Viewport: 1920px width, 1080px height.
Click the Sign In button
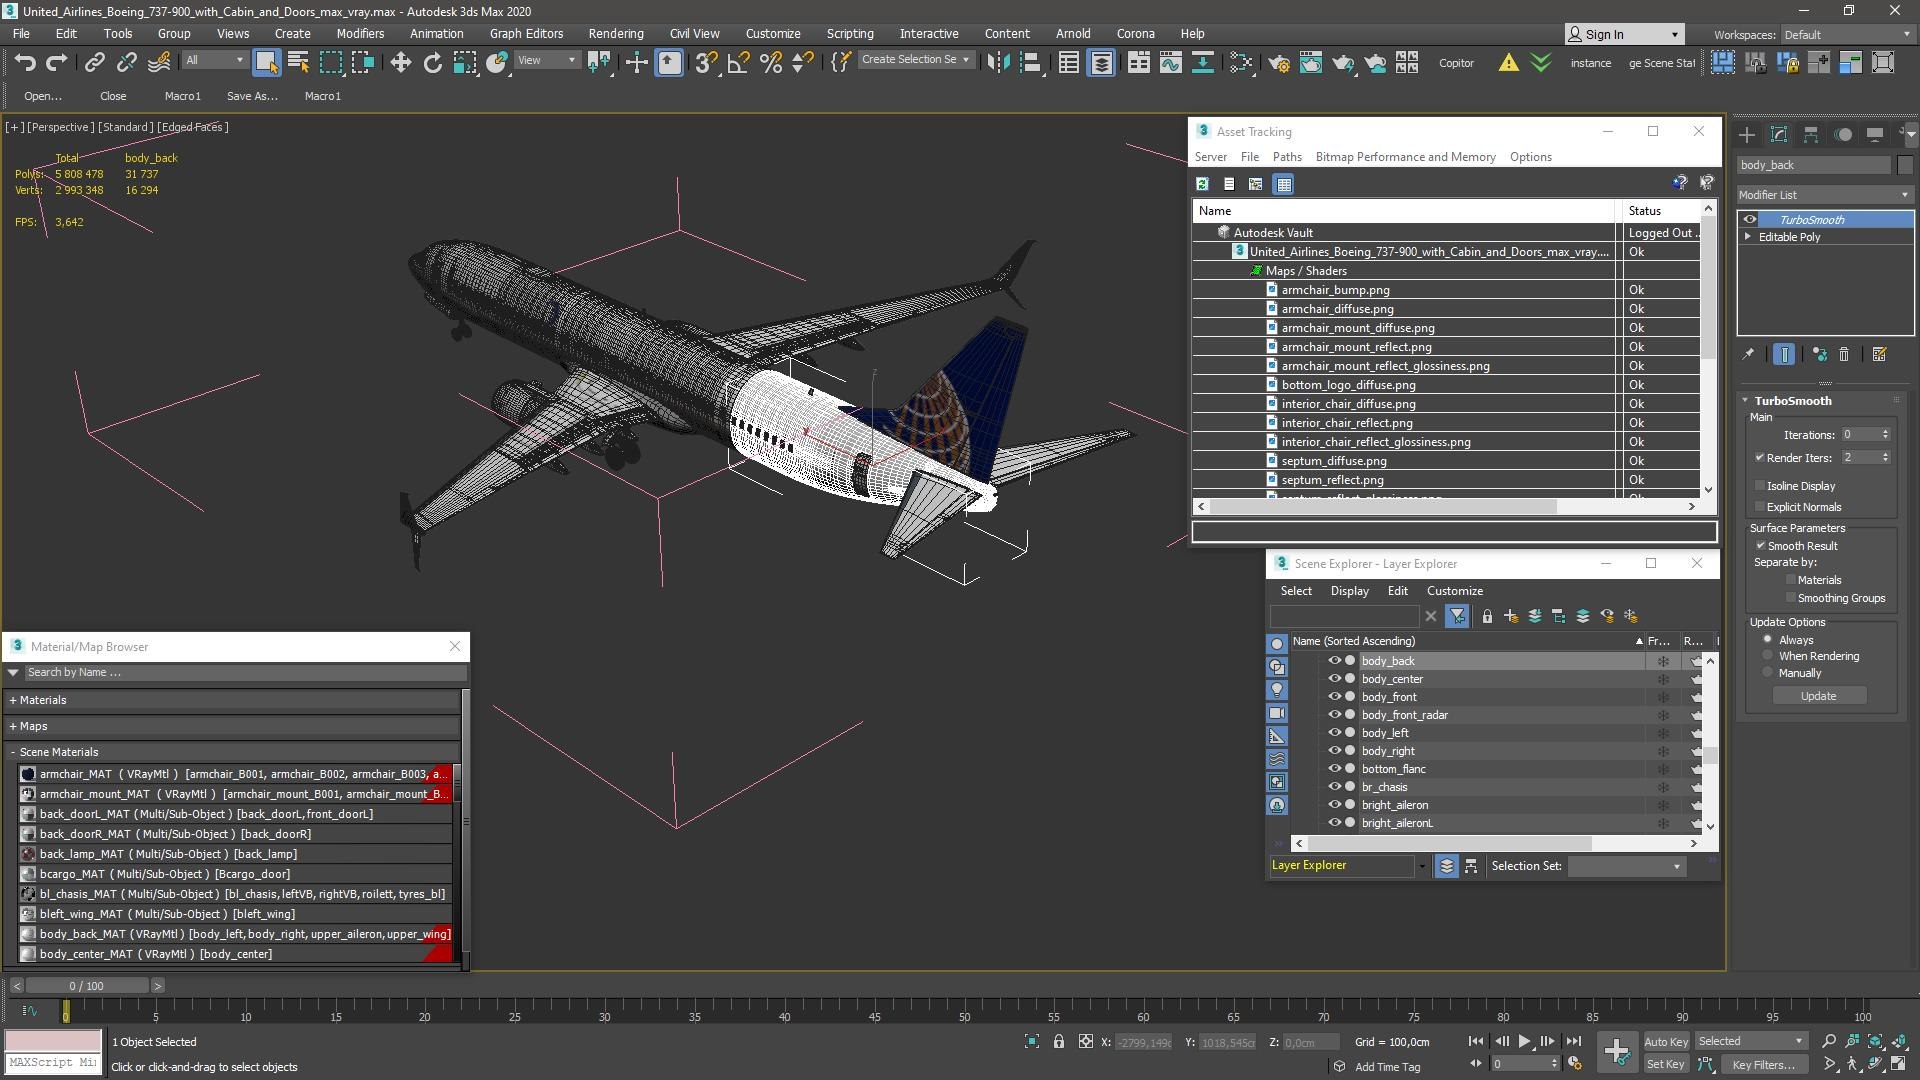[x=1624, y=34]
